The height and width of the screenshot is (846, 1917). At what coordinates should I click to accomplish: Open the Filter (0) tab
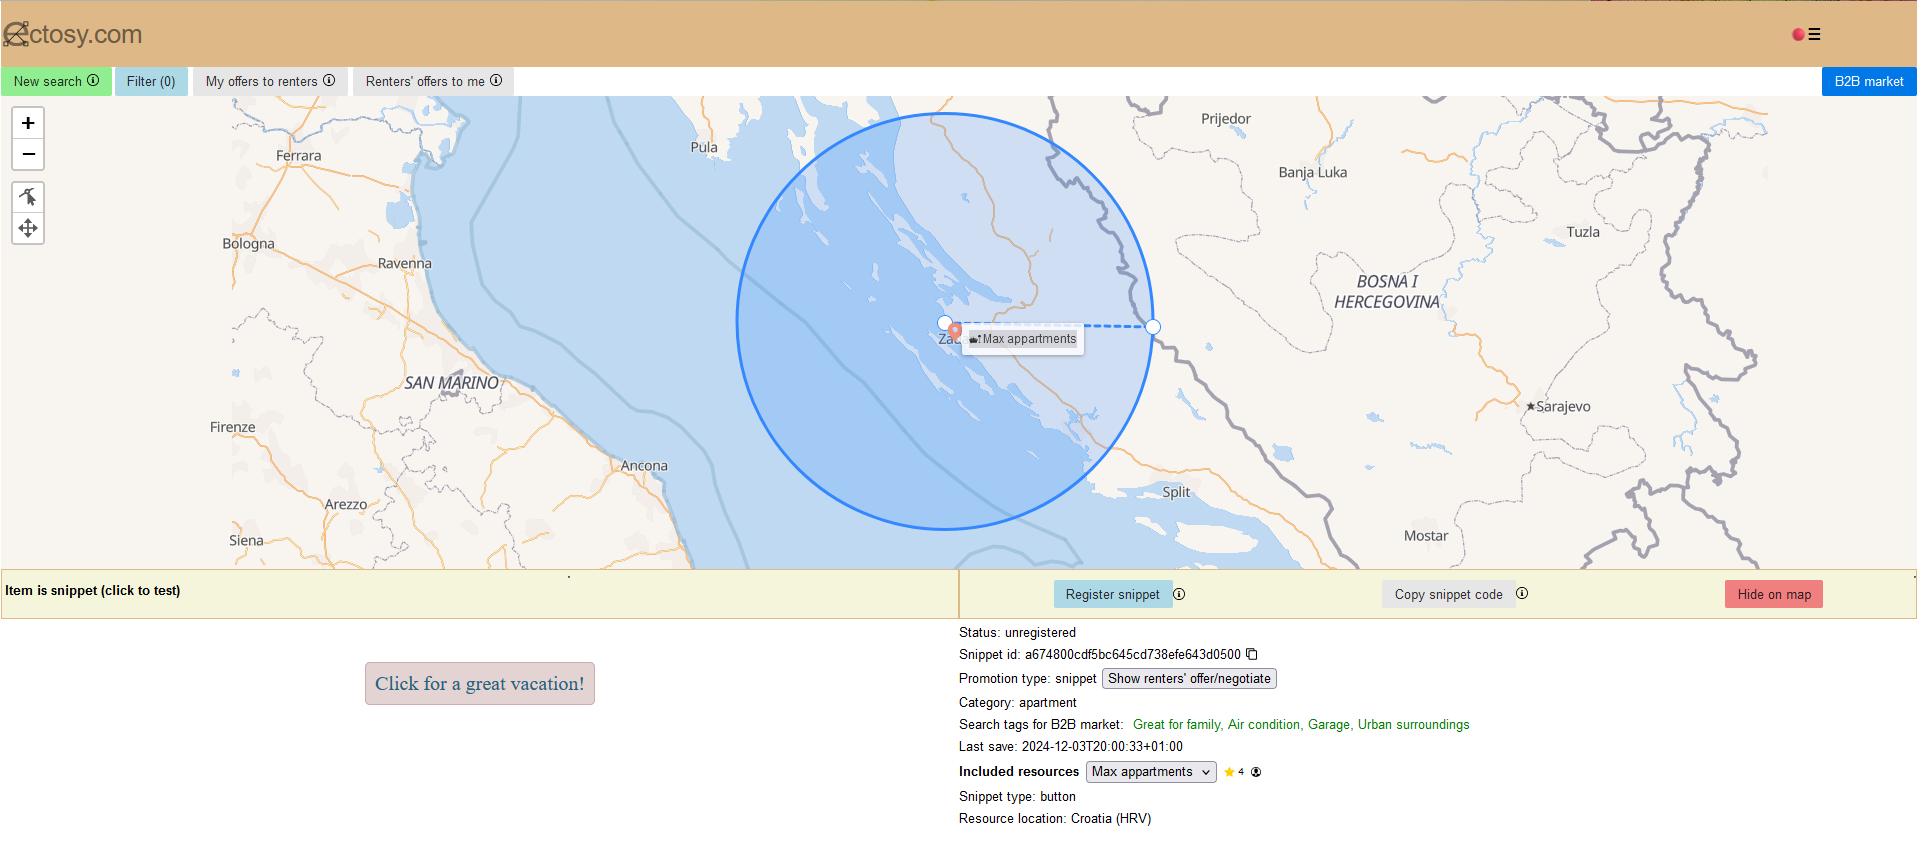tap(151, 81)
